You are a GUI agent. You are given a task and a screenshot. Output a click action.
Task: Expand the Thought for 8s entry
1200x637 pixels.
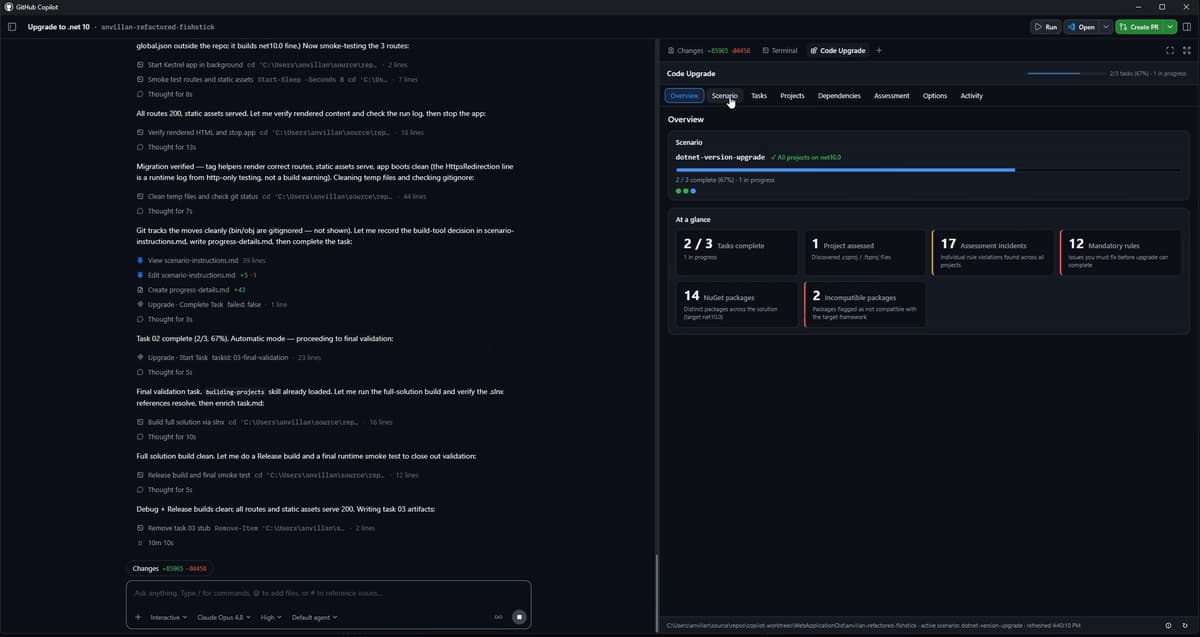164,94
